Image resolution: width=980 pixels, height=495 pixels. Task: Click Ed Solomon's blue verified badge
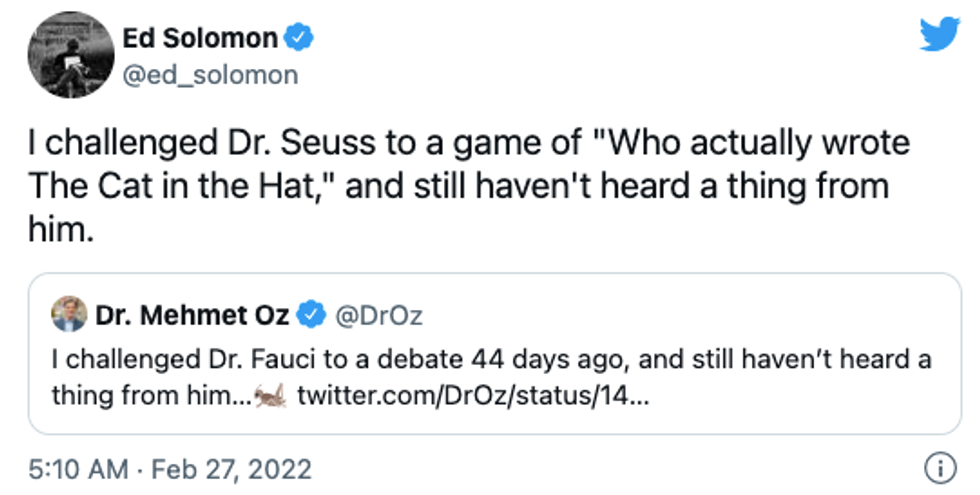click(300, 40)
